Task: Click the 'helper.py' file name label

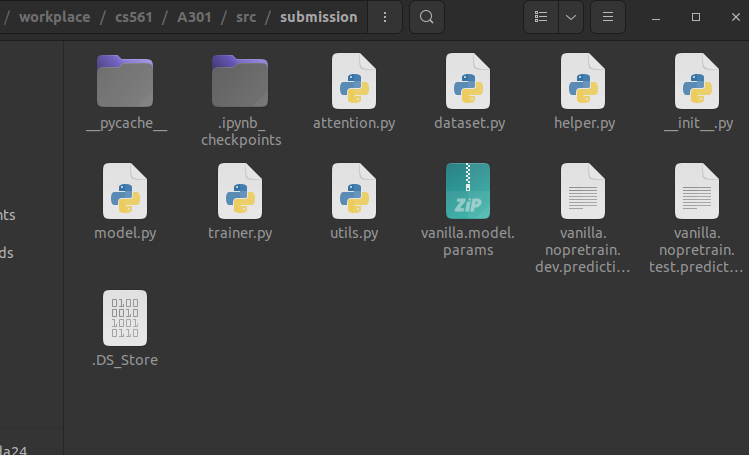Action: pos(584,123)
